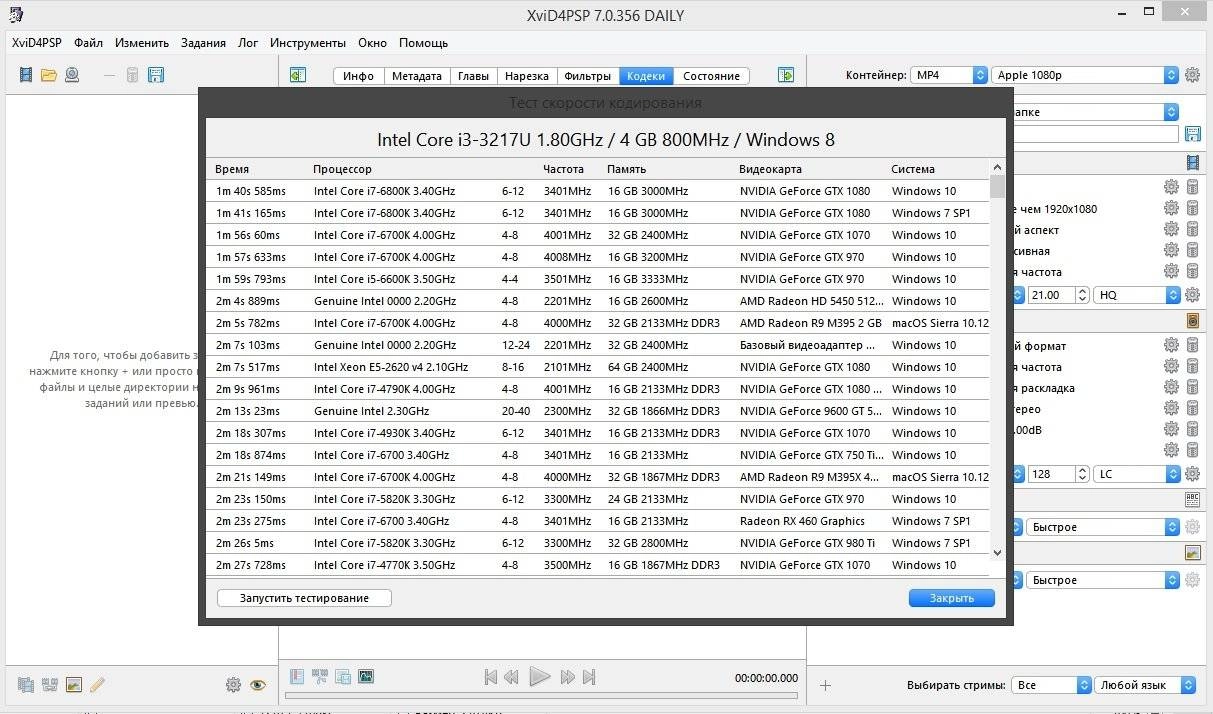This screenshot has width=1213, height=714.
Task: Open gear settings next to LC dropdown
Action: click(x=1192, y=474)
